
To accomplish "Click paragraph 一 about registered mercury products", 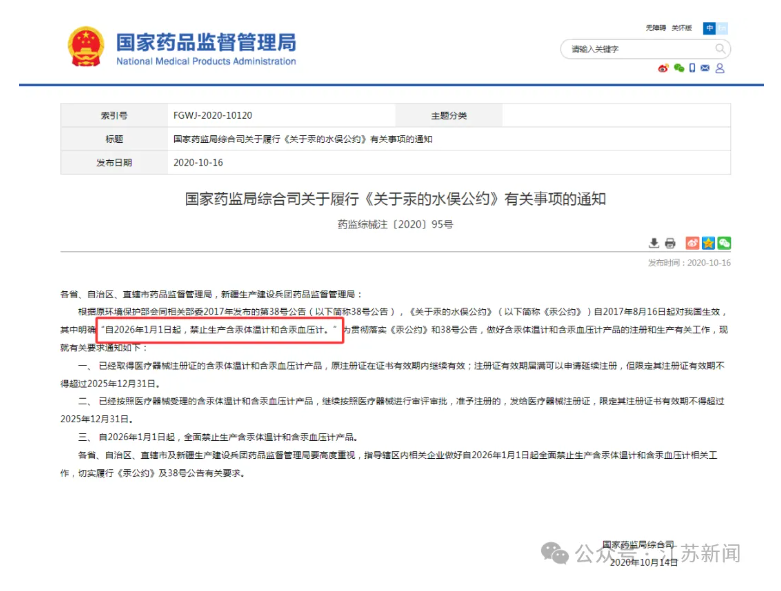I will point(392,374).
